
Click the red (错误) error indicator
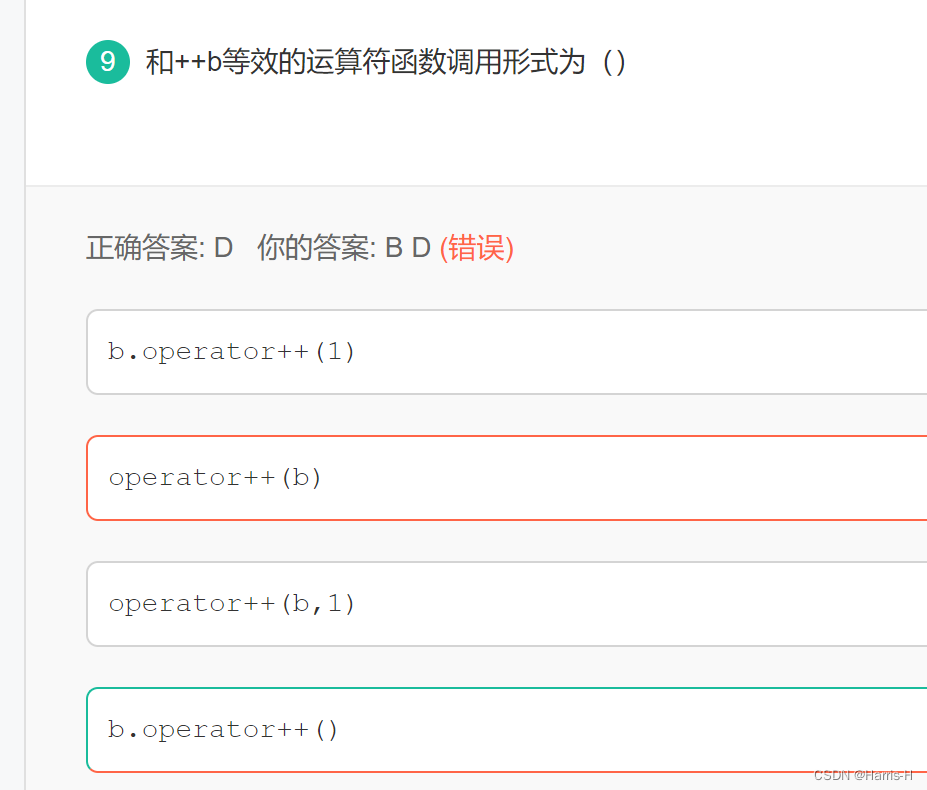point(477,249)
